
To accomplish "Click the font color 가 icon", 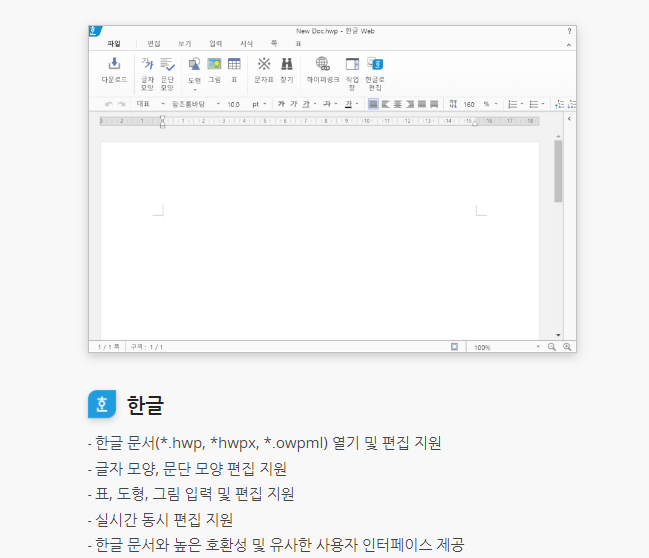I will [349, 104].
